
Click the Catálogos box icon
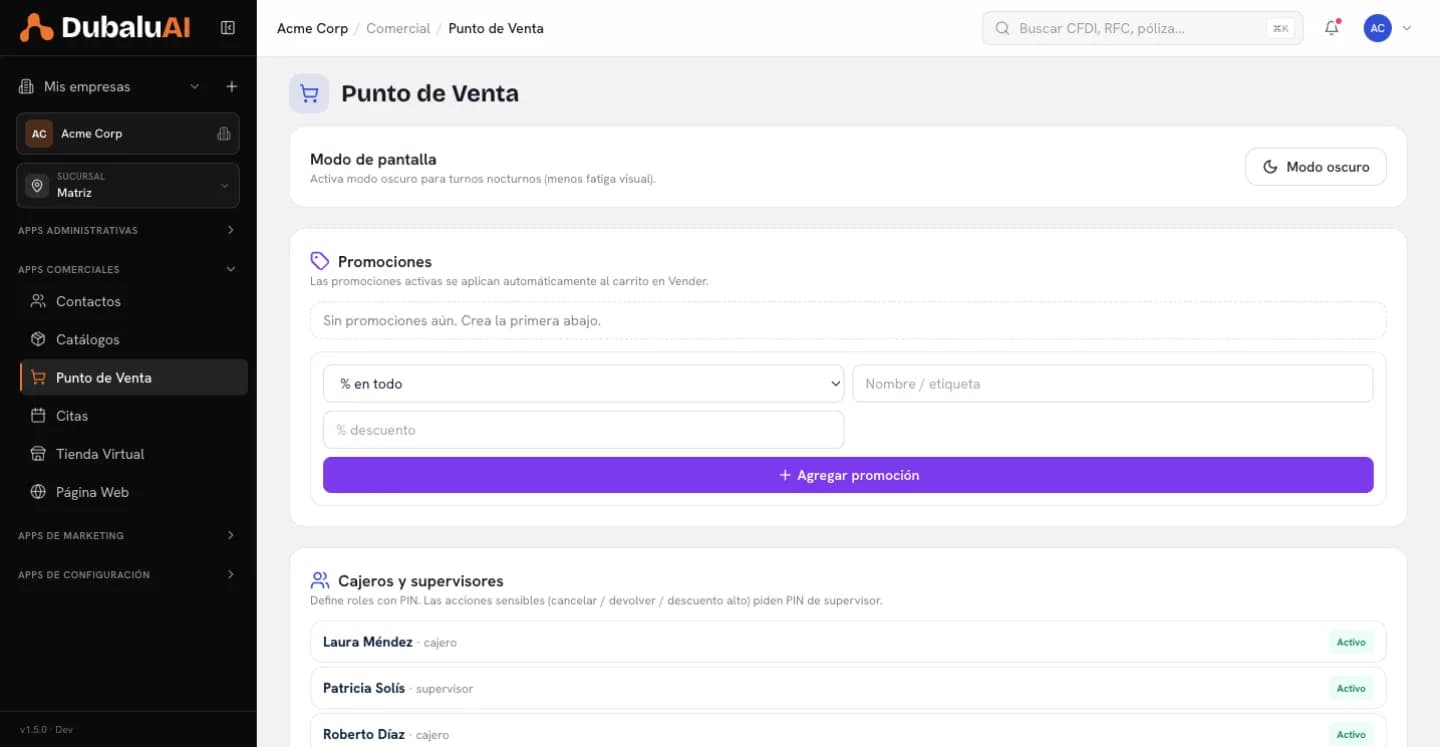click(38, 339)
